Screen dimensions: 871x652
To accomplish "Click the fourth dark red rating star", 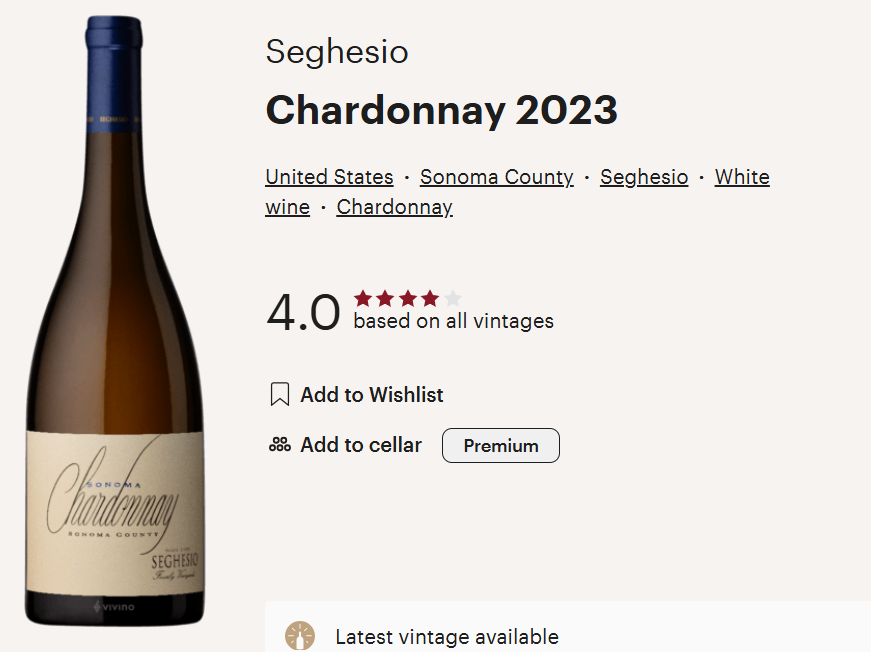I will [x=429, y=297].
